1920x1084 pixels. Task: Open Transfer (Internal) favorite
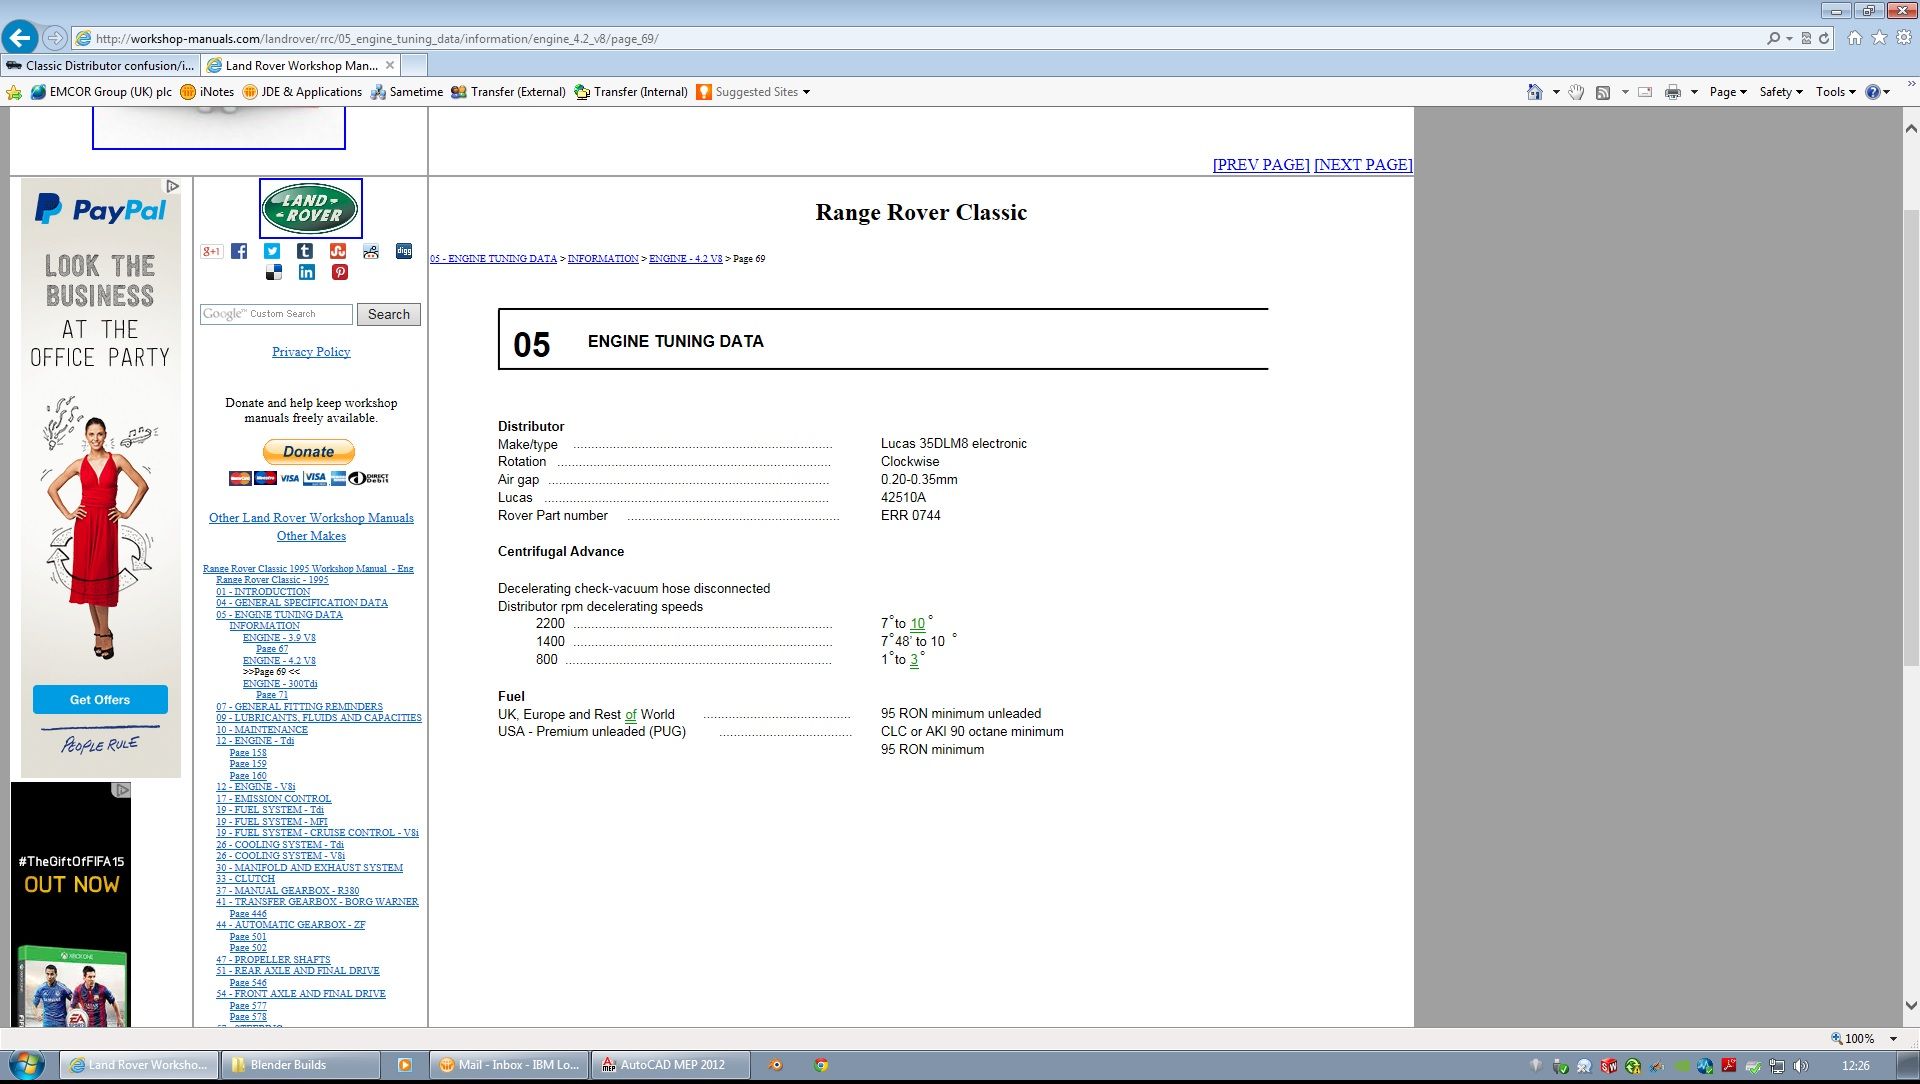631,92
